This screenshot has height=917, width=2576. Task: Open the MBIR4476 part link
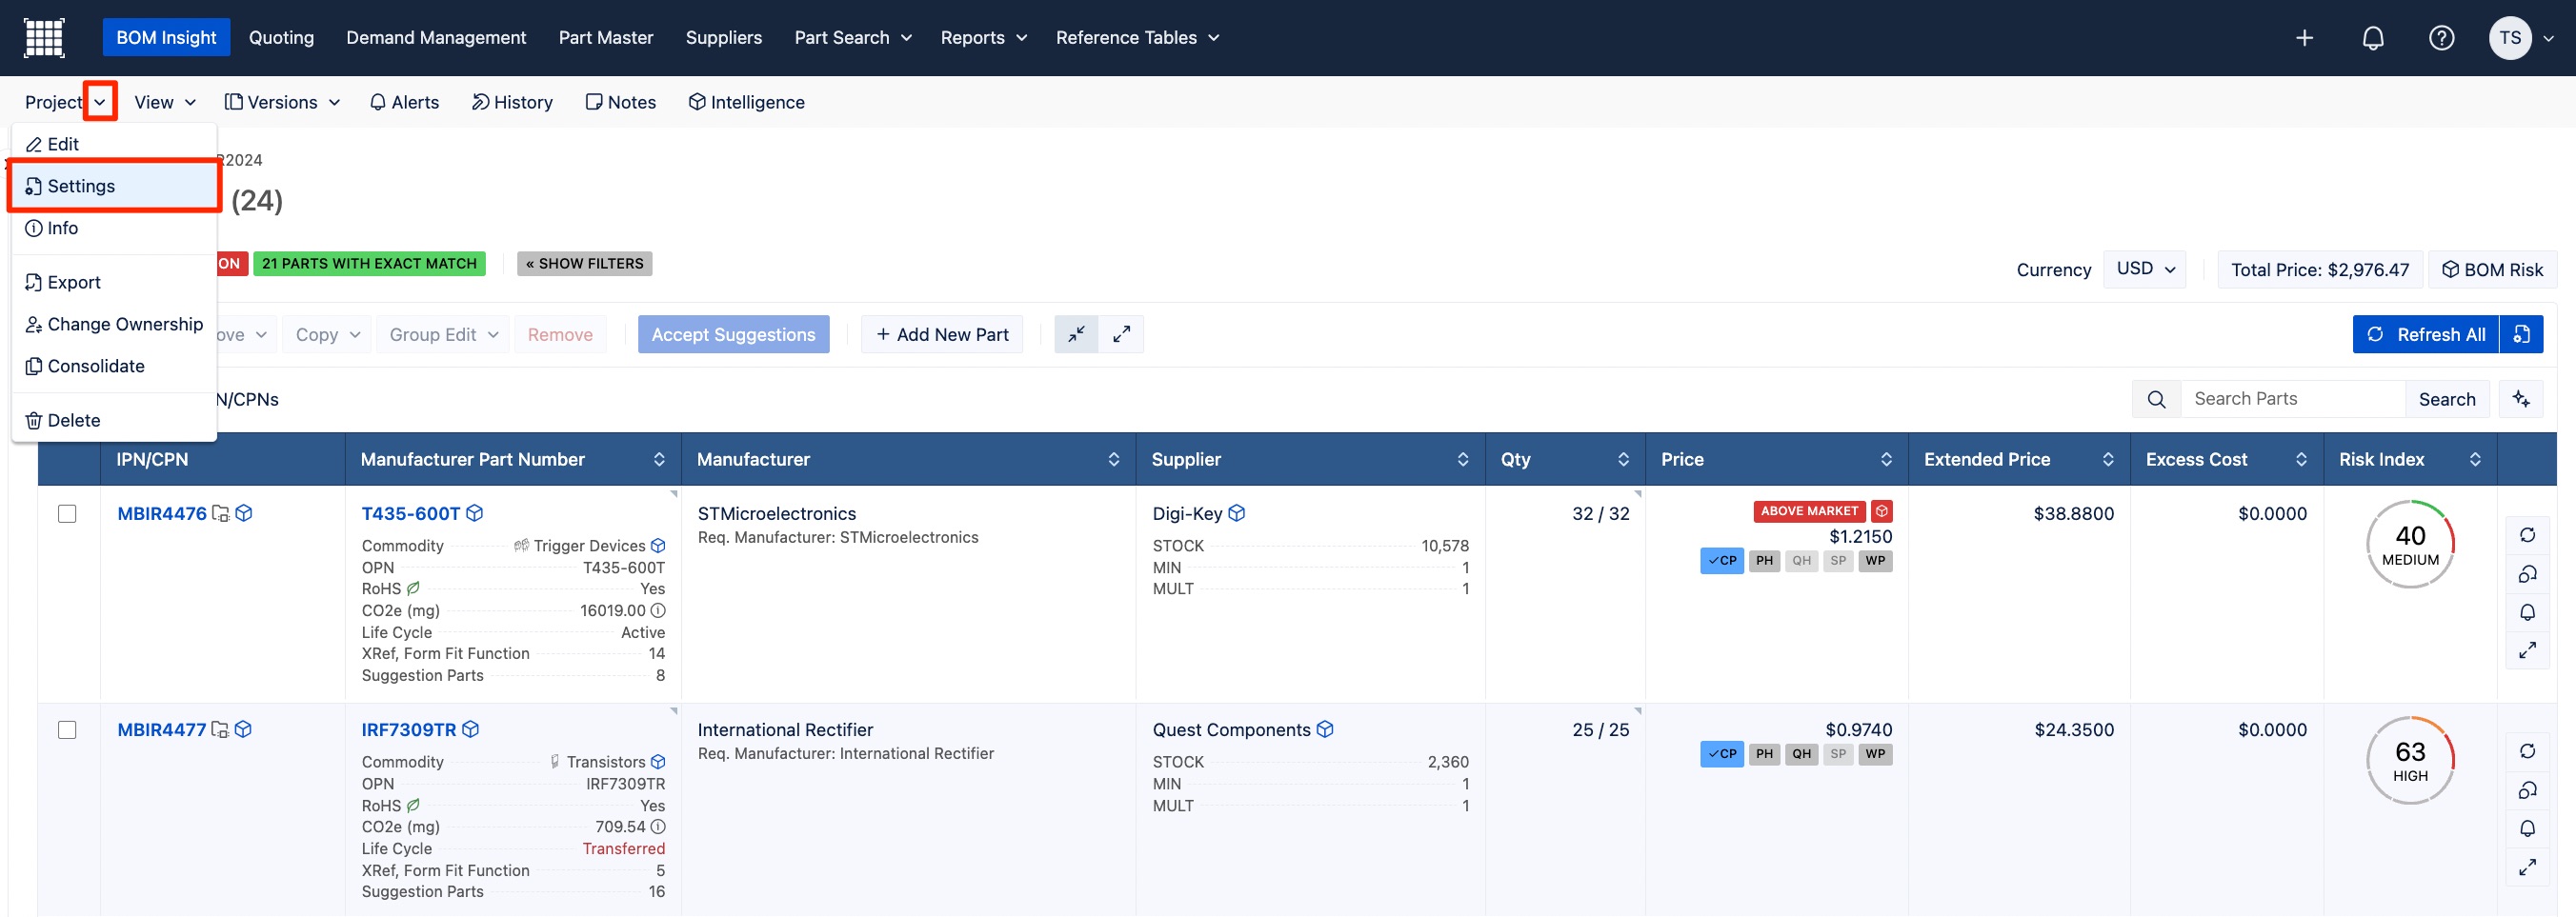(162, 513)
